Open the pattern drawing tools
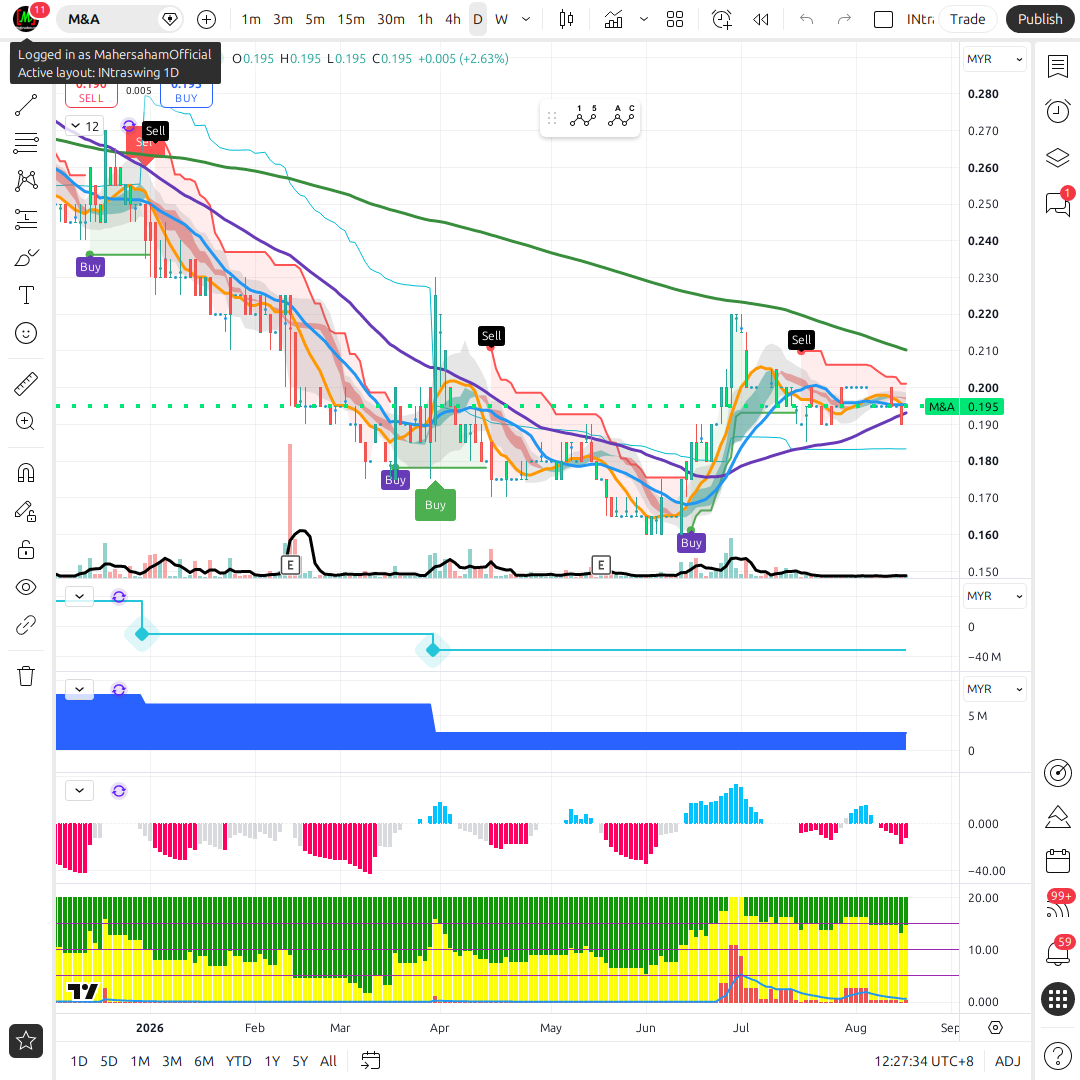The width and height of the screenshot is (1080, 1080). tap(26, 181)
